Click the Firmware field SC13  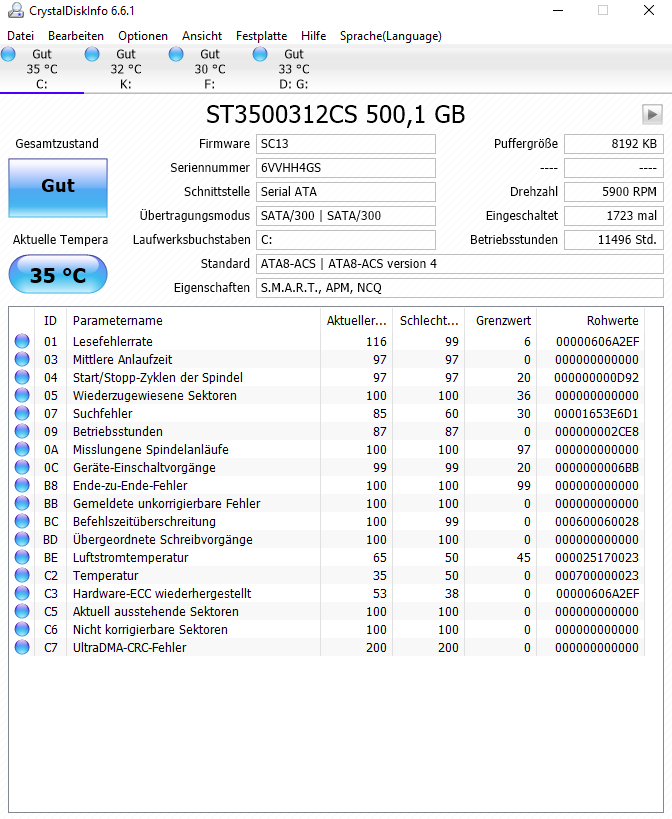point(346,144)
